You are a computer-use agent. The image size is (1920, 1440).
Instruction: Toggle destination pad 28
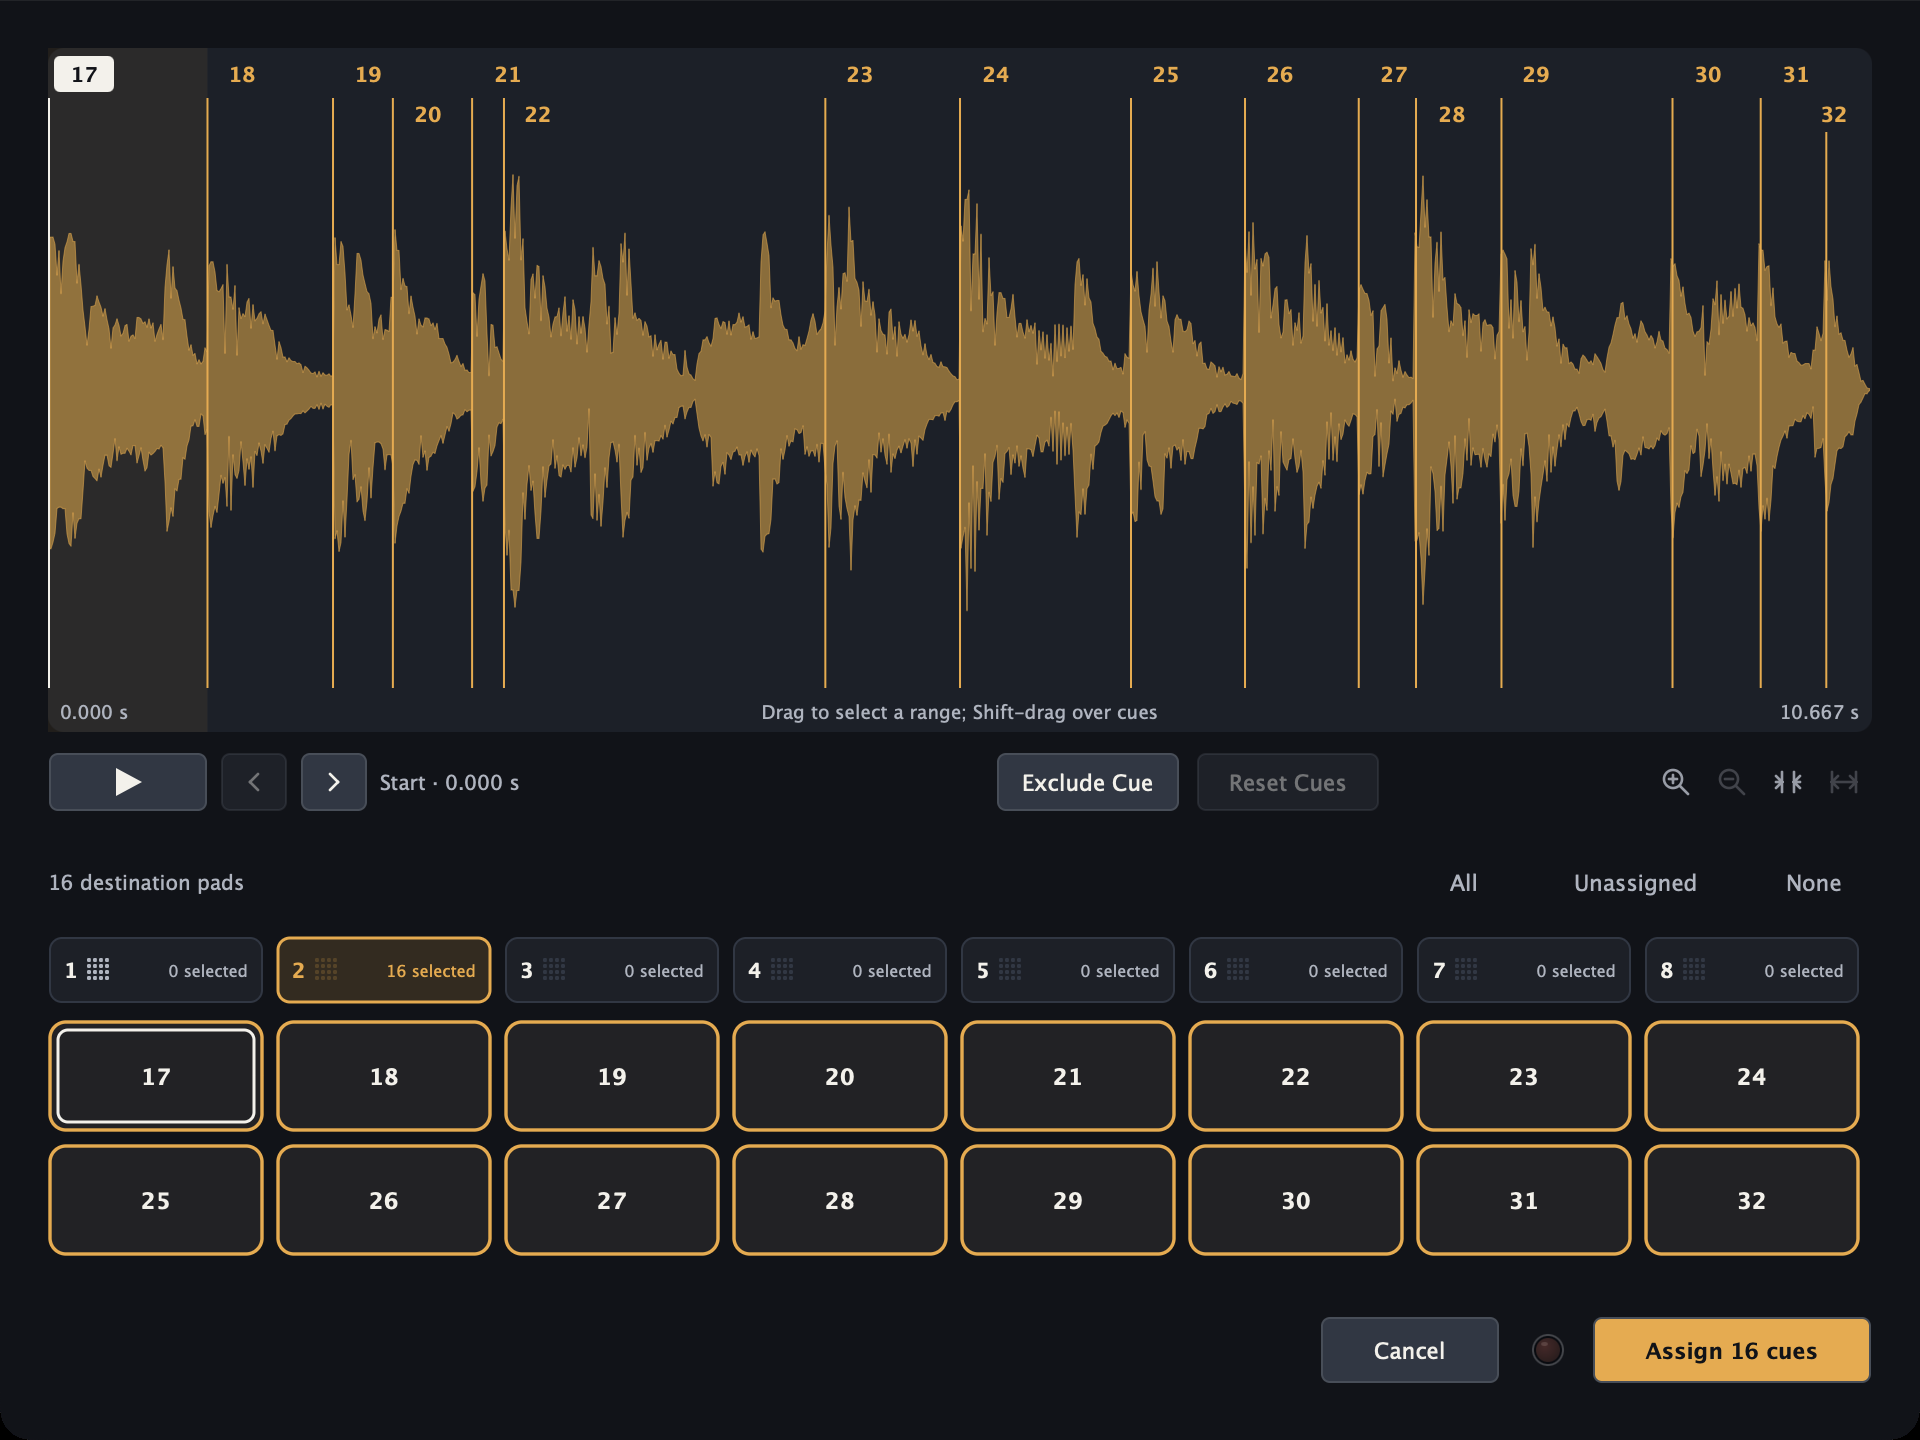840,1200
